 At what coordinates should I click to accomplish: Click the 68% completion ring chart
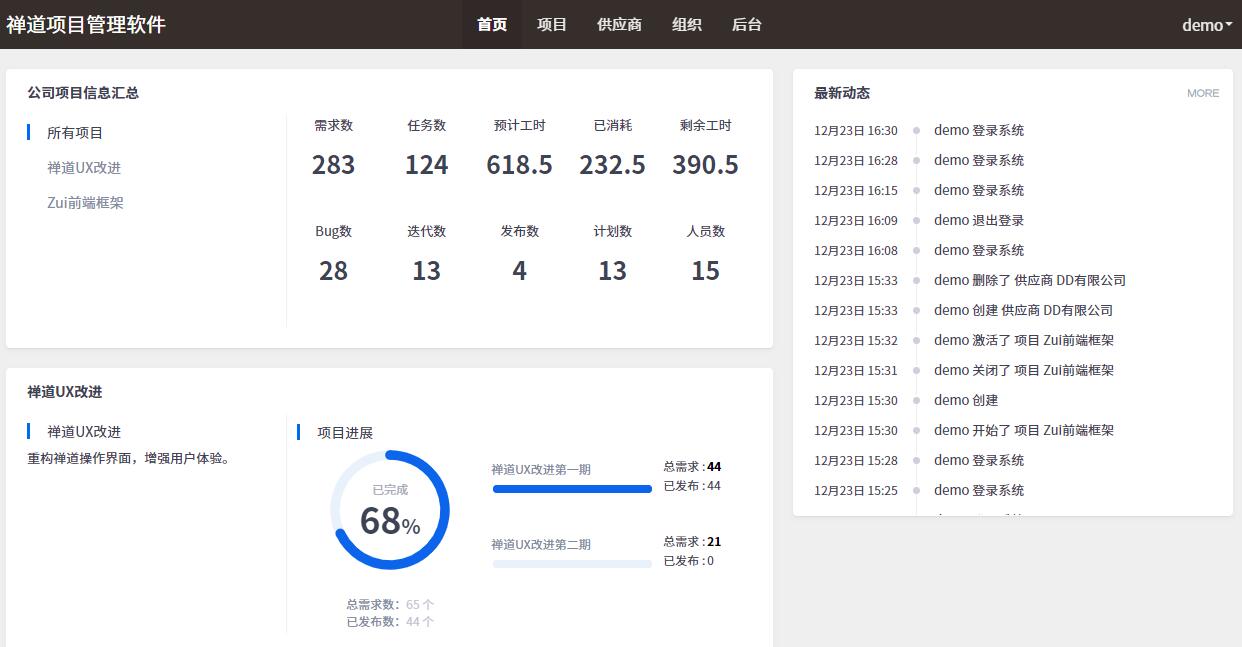coord(390,510)
